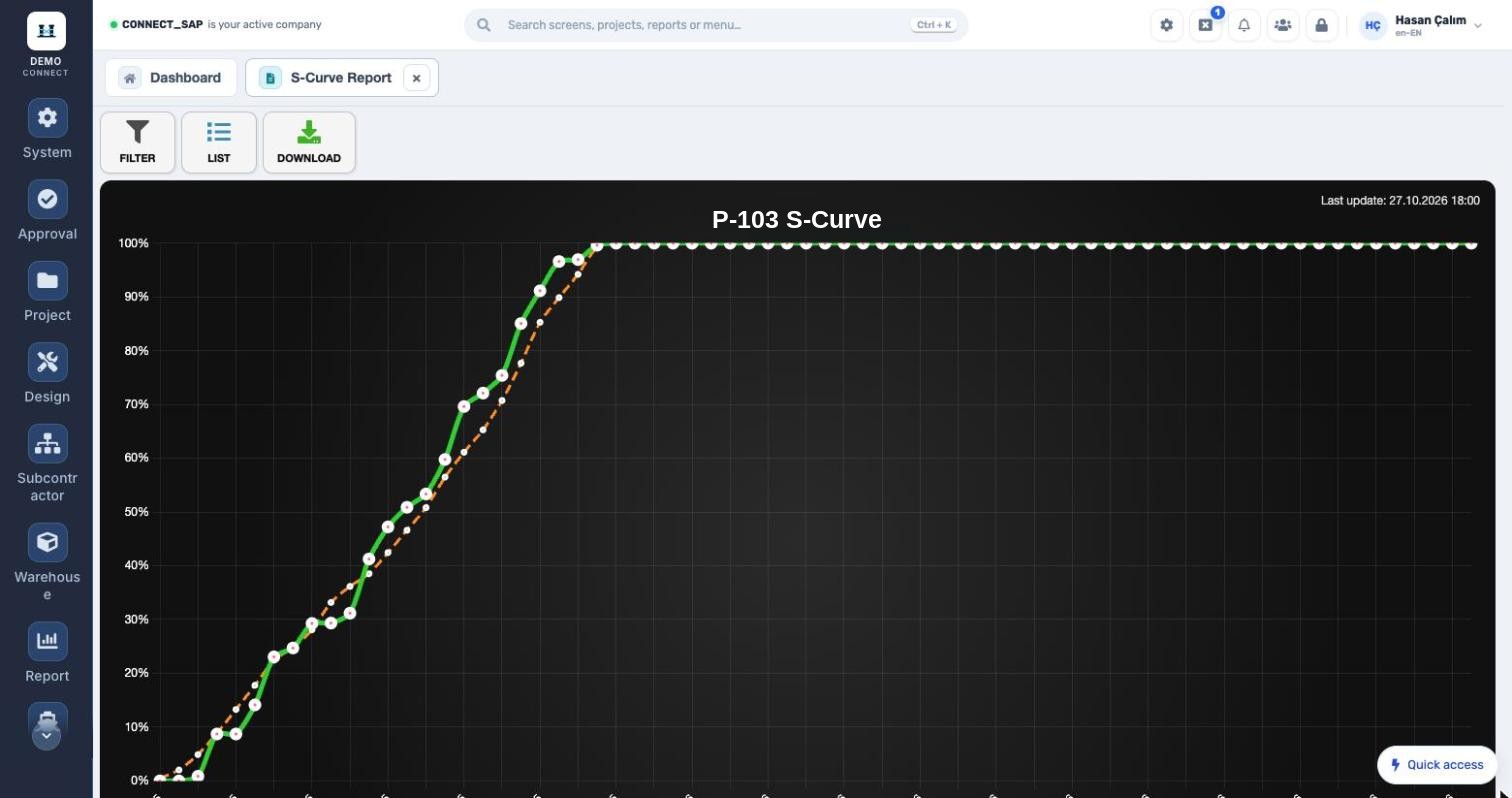
Task: Click the S-Curve Report tab document icon
Action: pos(270,78)
